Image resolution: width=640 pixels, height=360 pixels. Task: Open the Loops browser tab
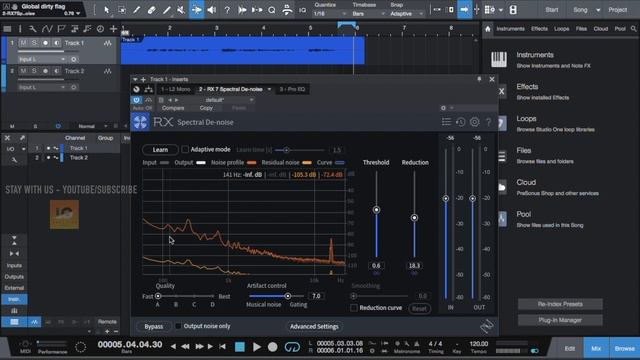(562, 29)
